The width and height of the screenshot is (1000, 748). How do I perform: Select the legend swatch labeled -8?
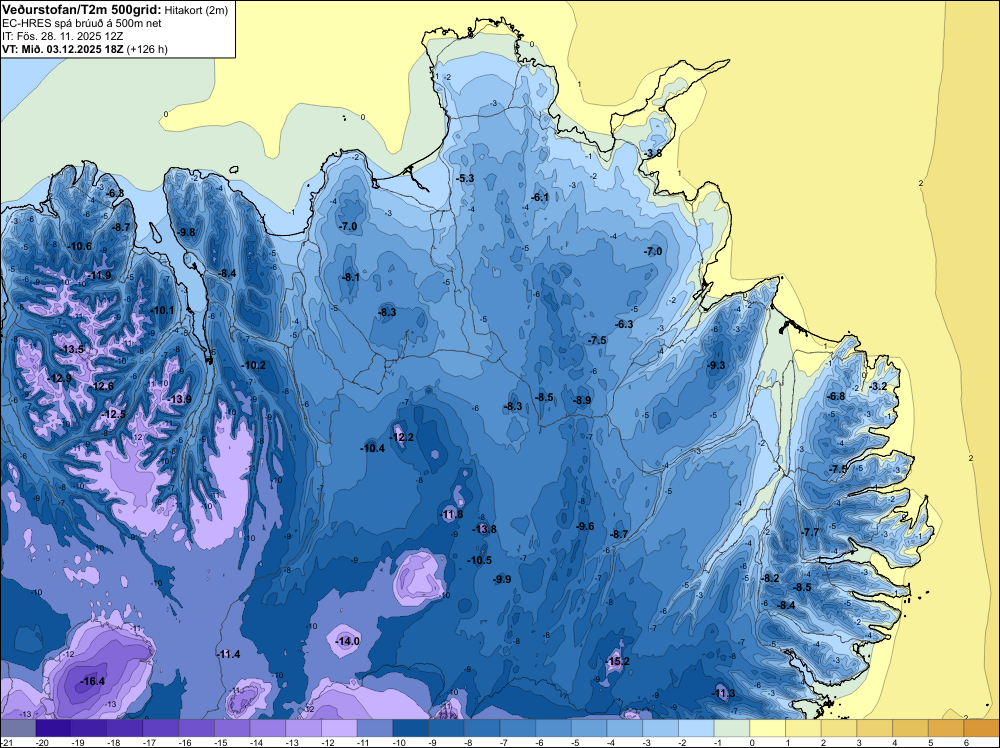click(x=482, y=728)
